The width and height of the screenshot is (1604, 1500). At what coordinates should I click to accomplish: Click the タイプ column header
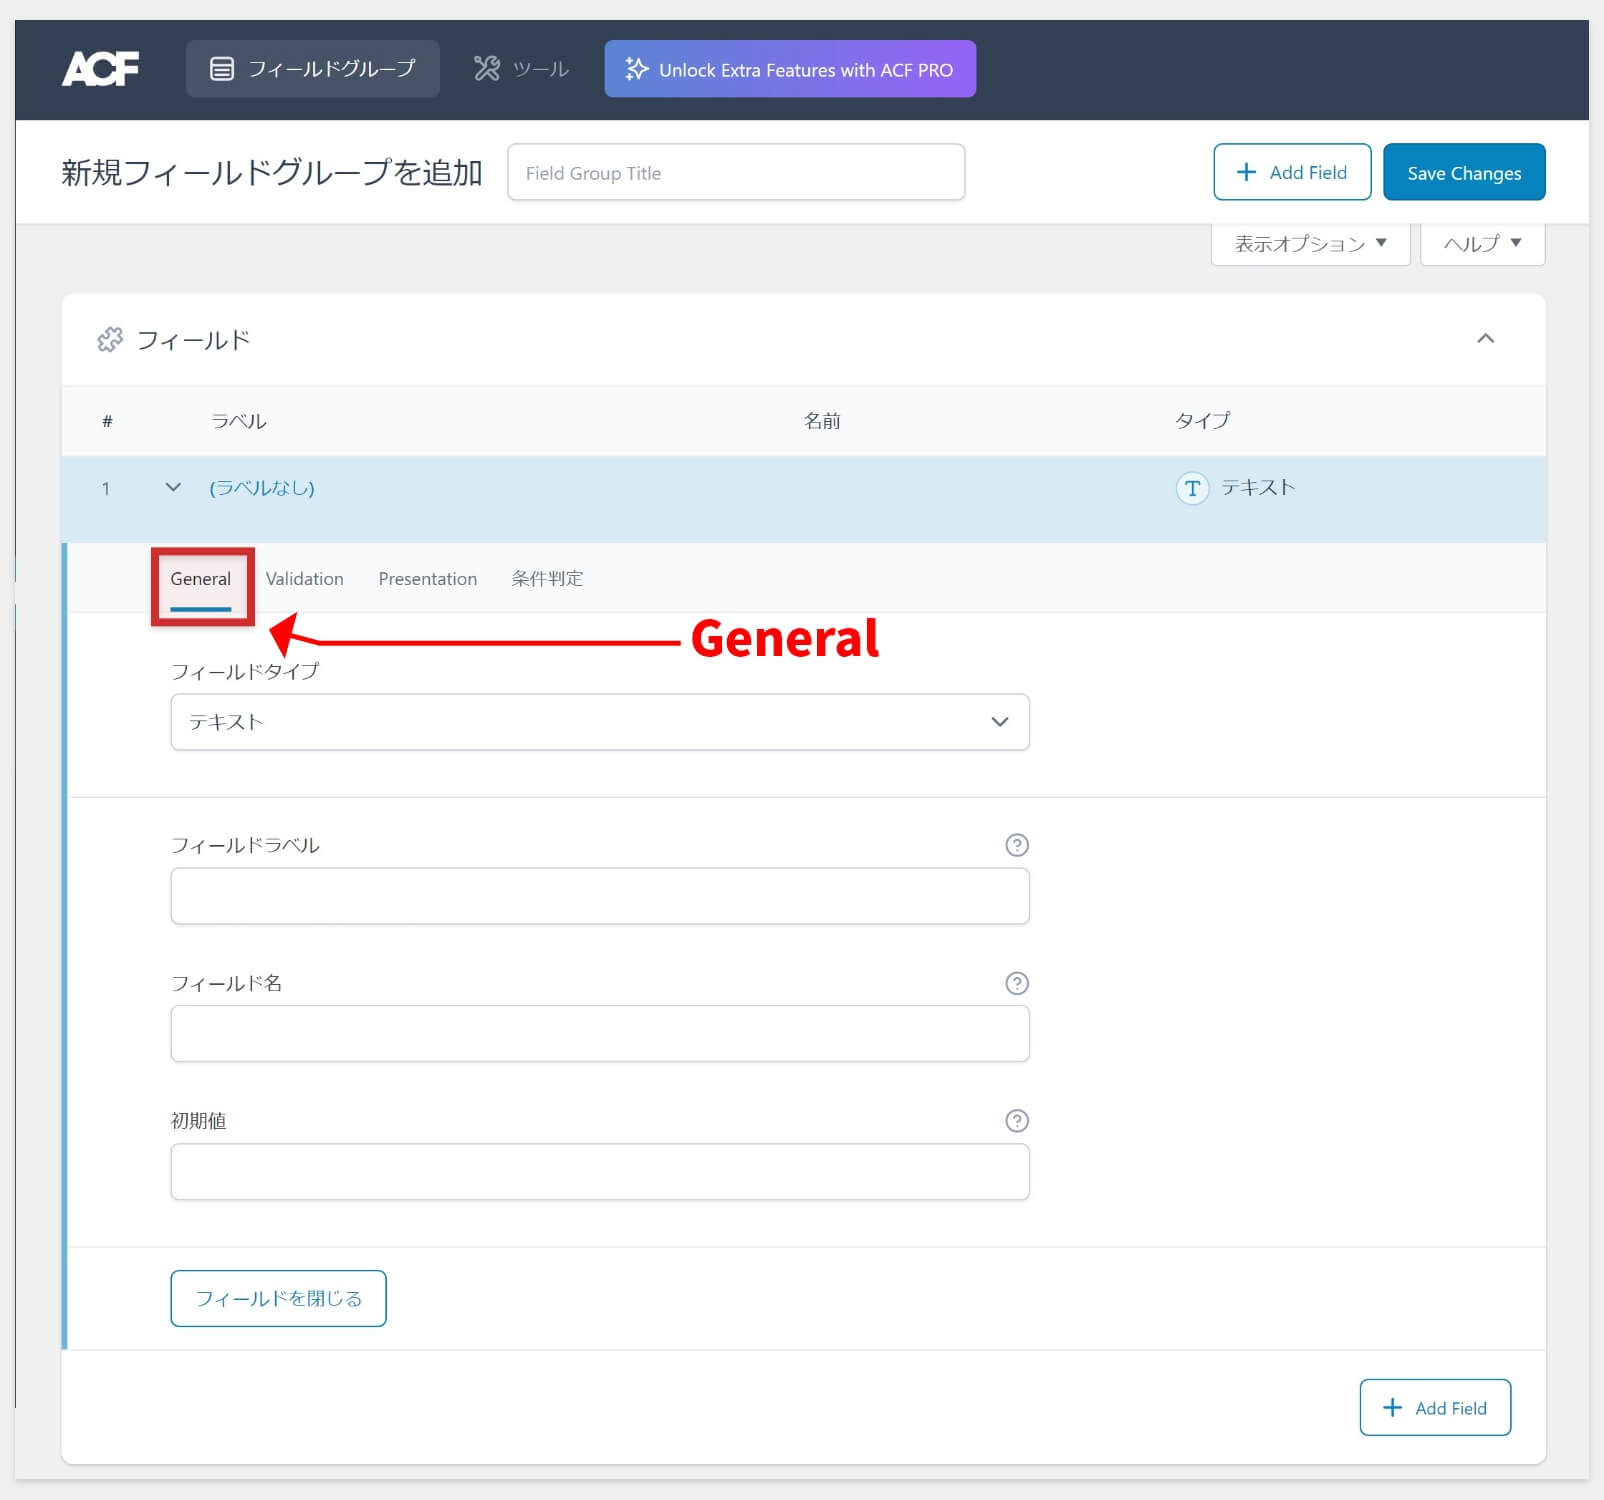point(1203,421)
